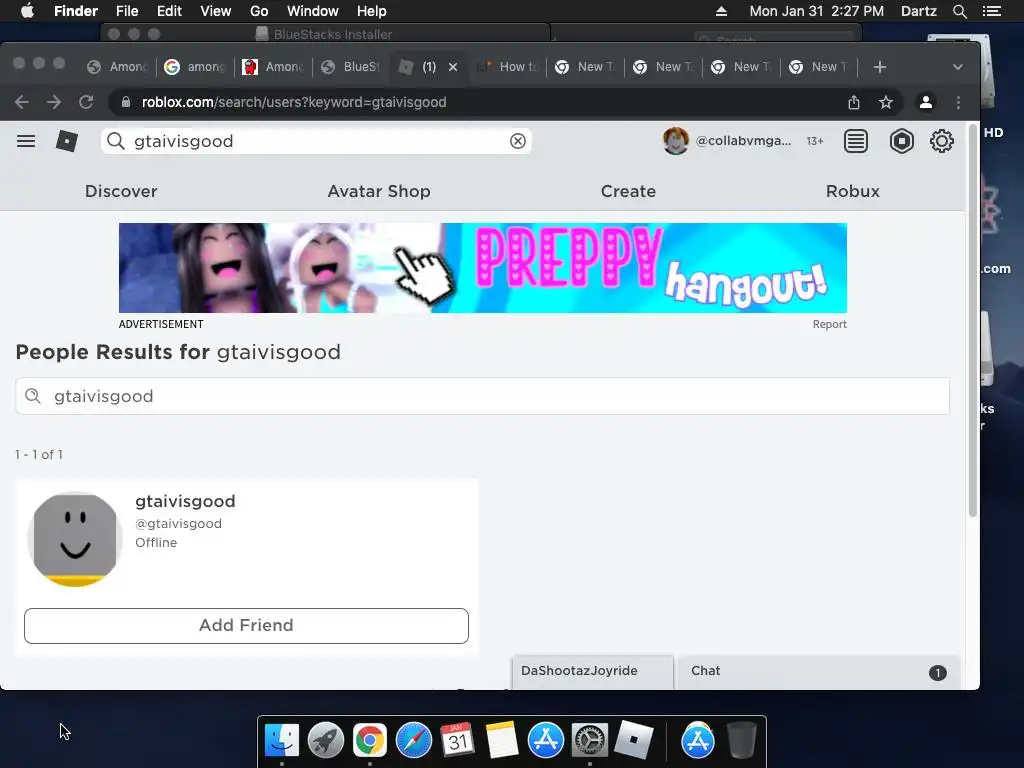Focus the people results search field
Viewport: 1024px width, 768px height.
(x=483, y=396)
